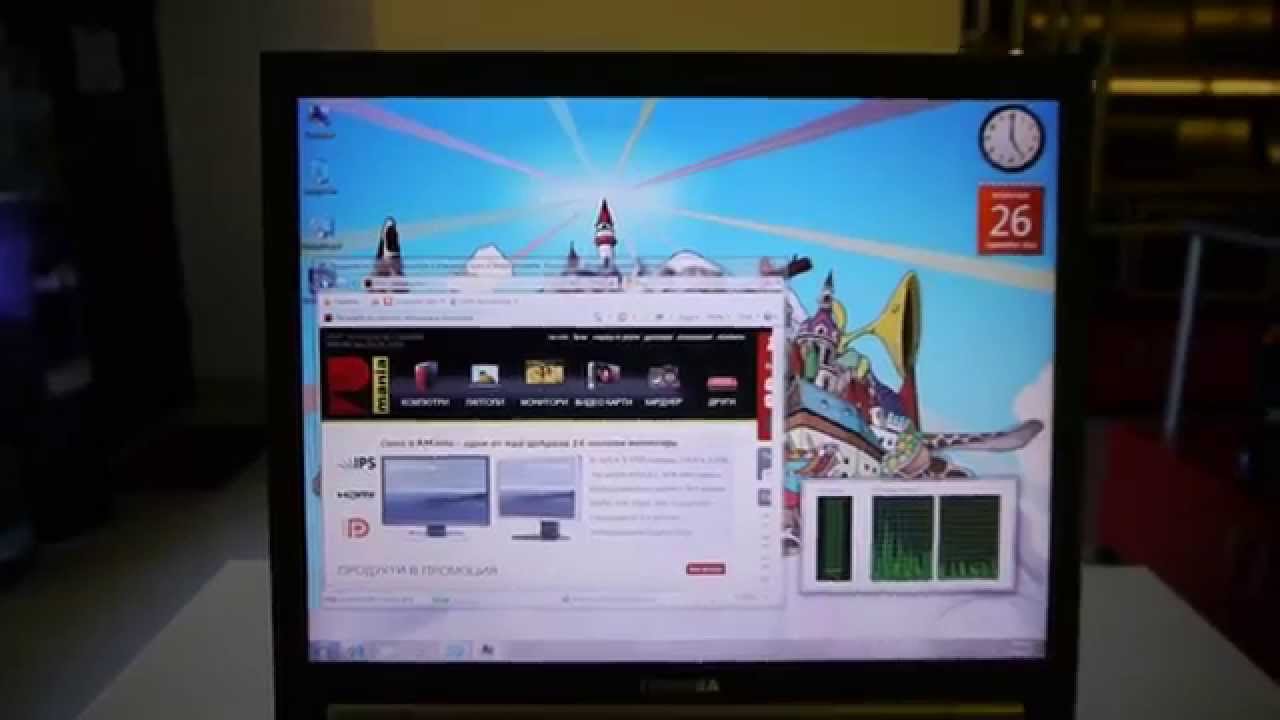Select the third desktop shortcut from the top
The width and height of the screenshot is (1280, 720).
point(321,232)
